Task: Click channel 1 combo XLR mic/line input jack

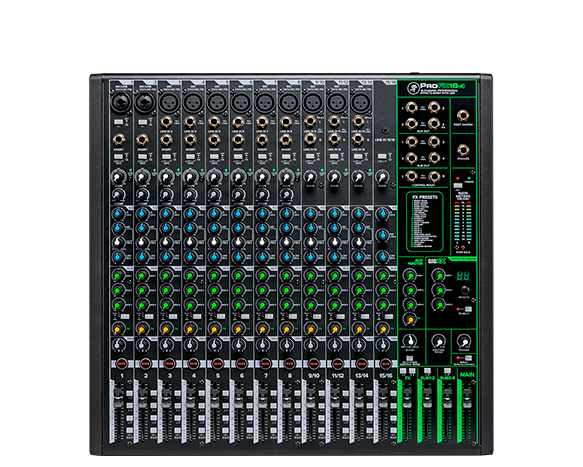Action: [121, 102]
